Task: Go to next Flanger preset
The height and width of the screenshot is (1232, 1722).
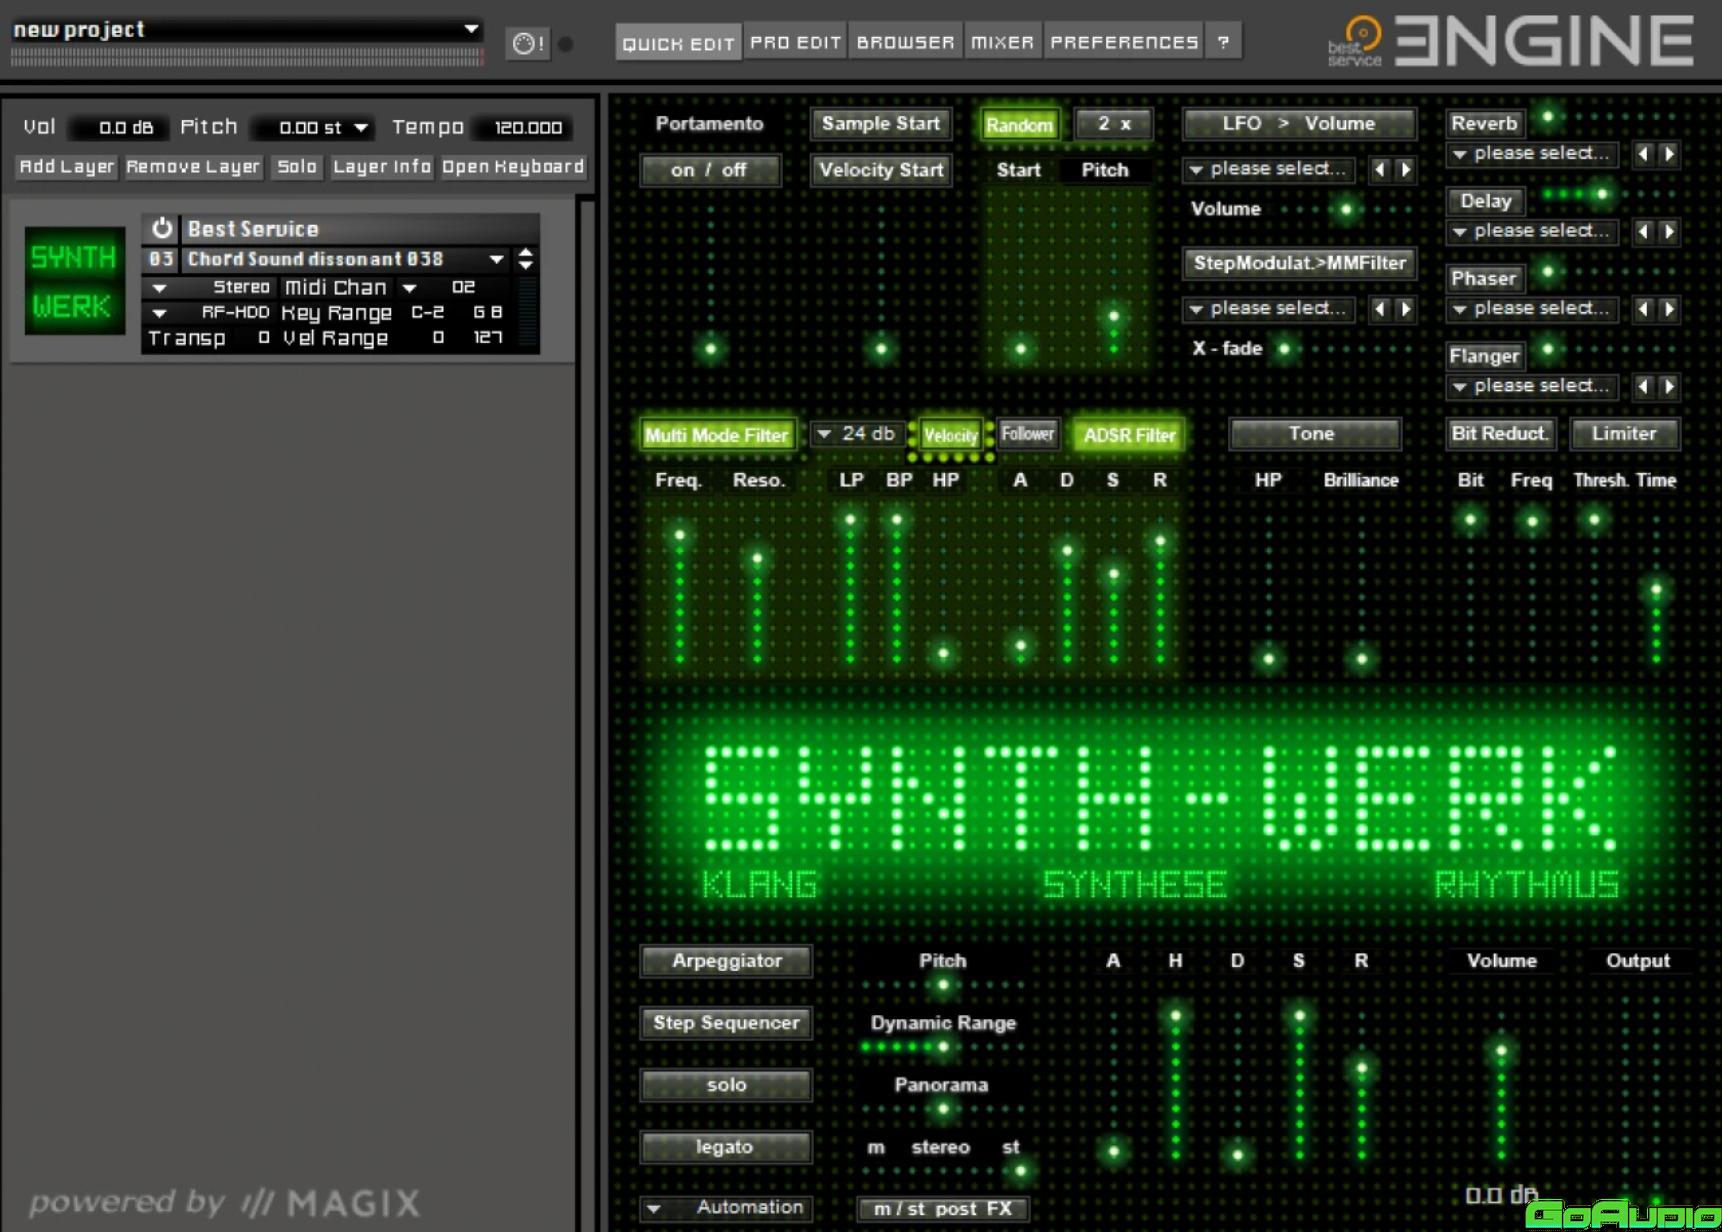Action: tap(1668, 387)
